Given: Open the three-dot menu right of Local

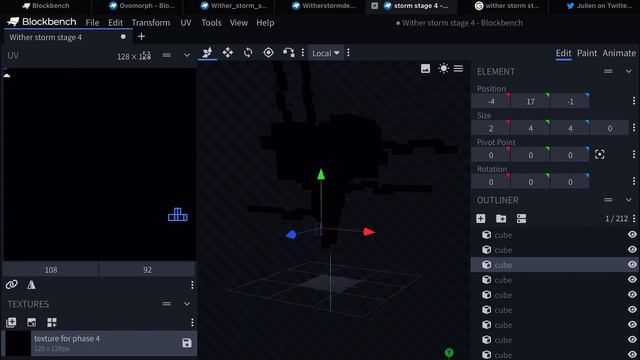Looking at the screenshot, I should point(348,53).
